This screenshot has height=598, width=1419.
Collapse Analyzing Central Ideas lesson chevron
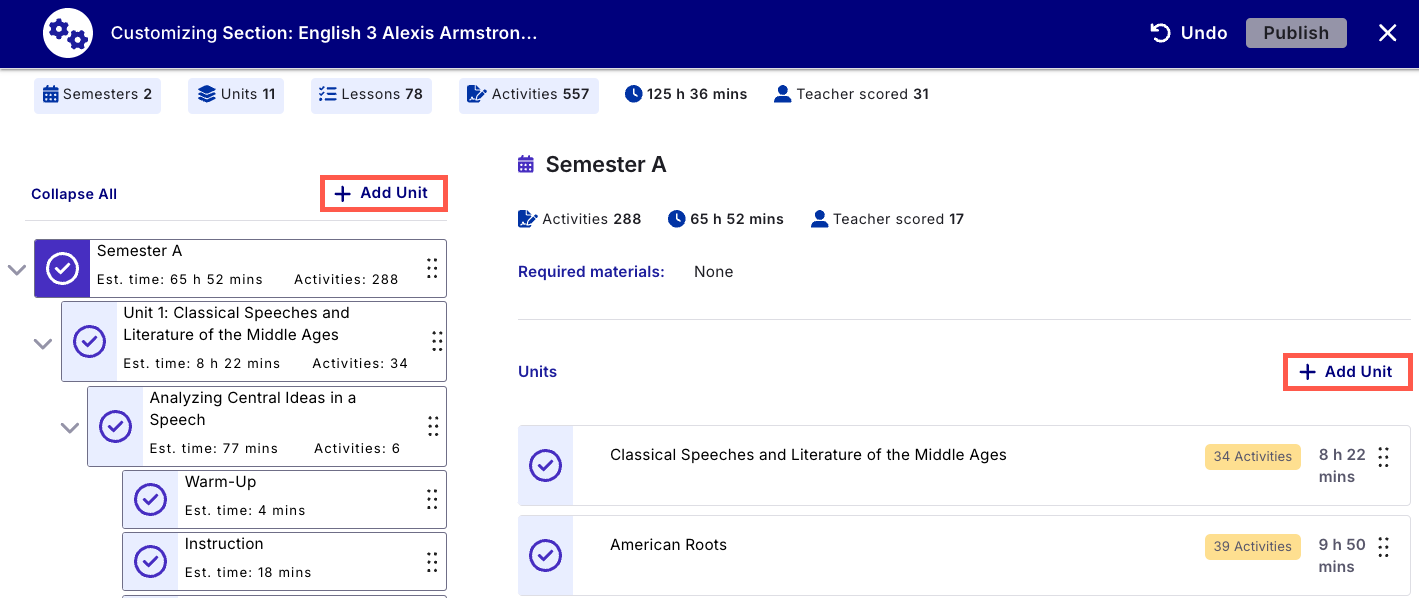point(70,427)
